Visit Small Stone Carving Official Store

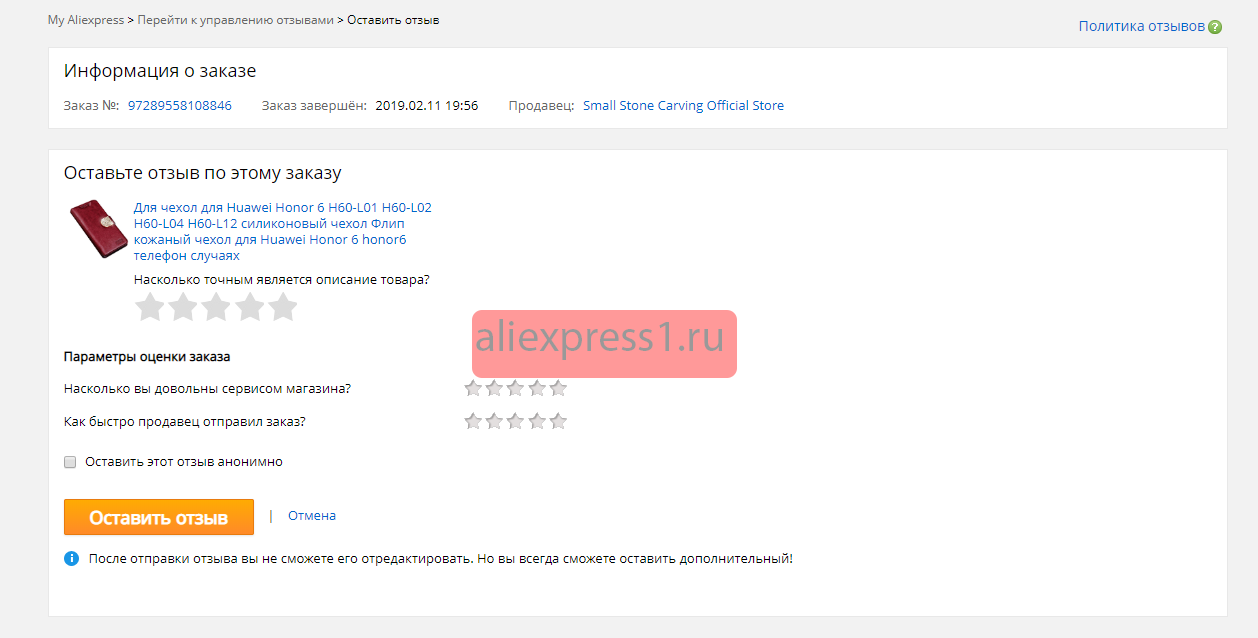[683, 105]
